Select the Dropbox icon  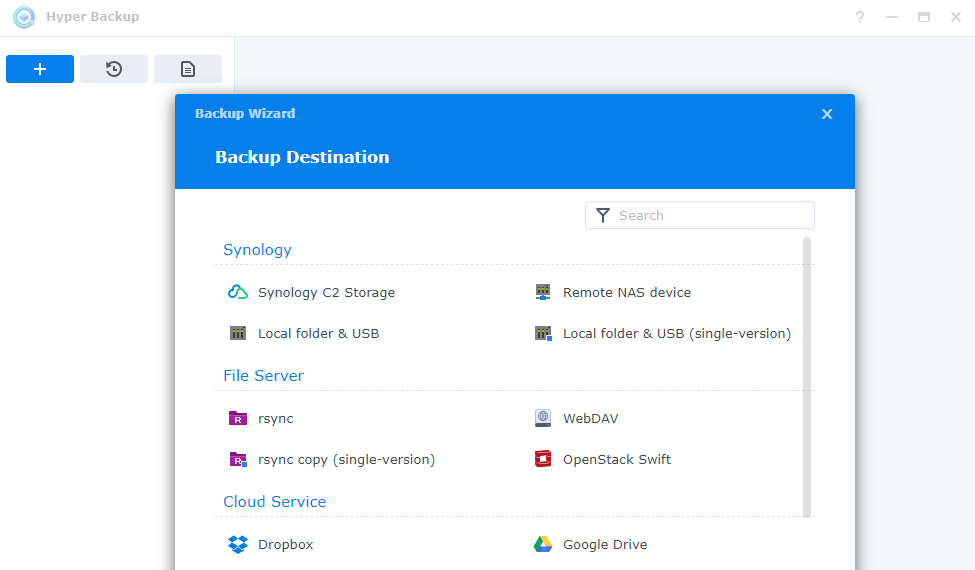(x=238, y=545)
